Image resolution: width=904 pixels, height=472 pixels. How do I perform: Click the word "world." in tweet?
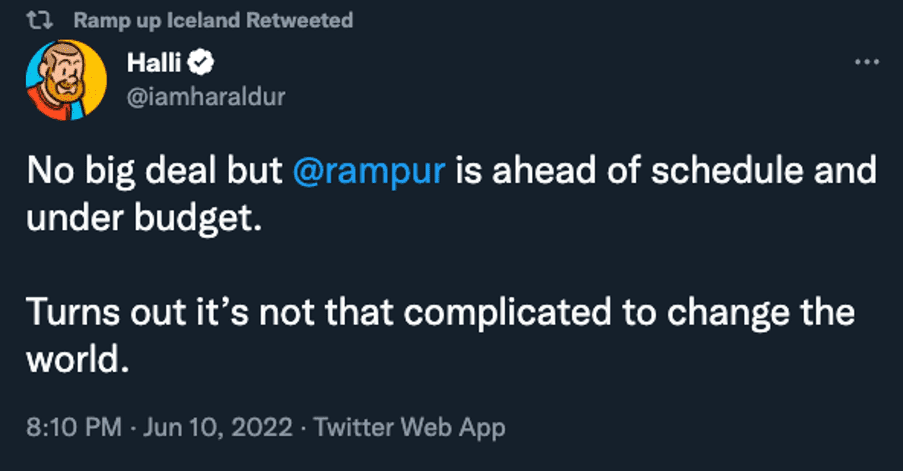(x=78, y=360)
